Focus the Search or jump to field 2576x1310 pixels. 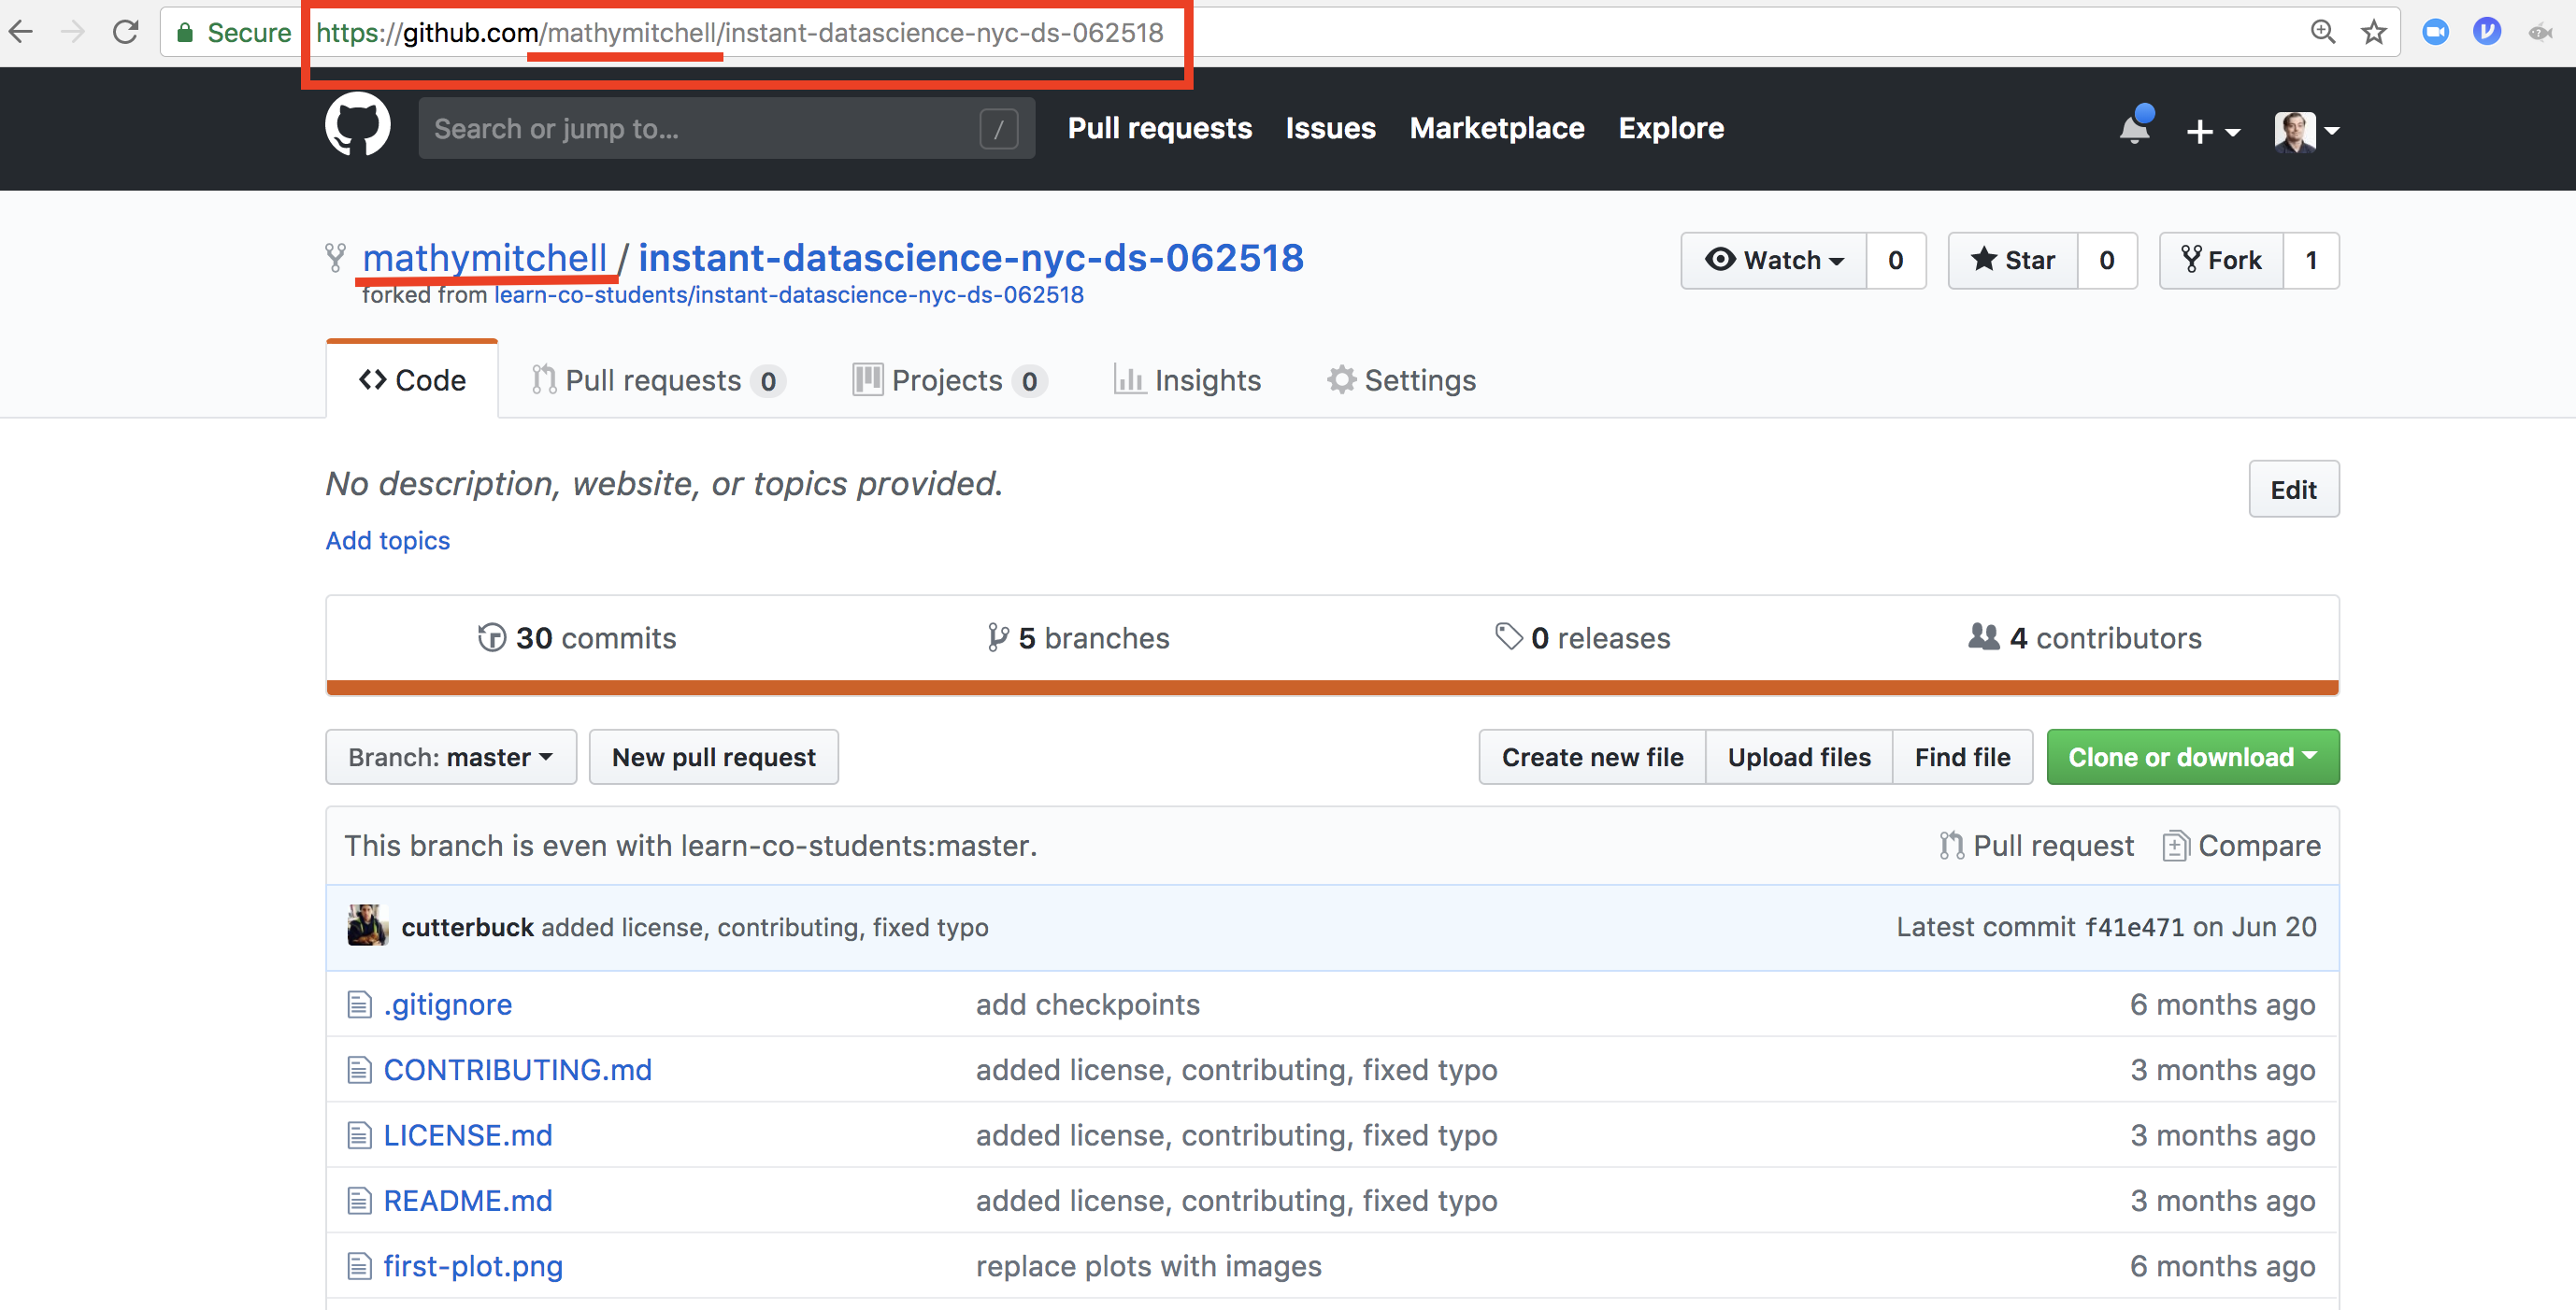pos(700,128)
